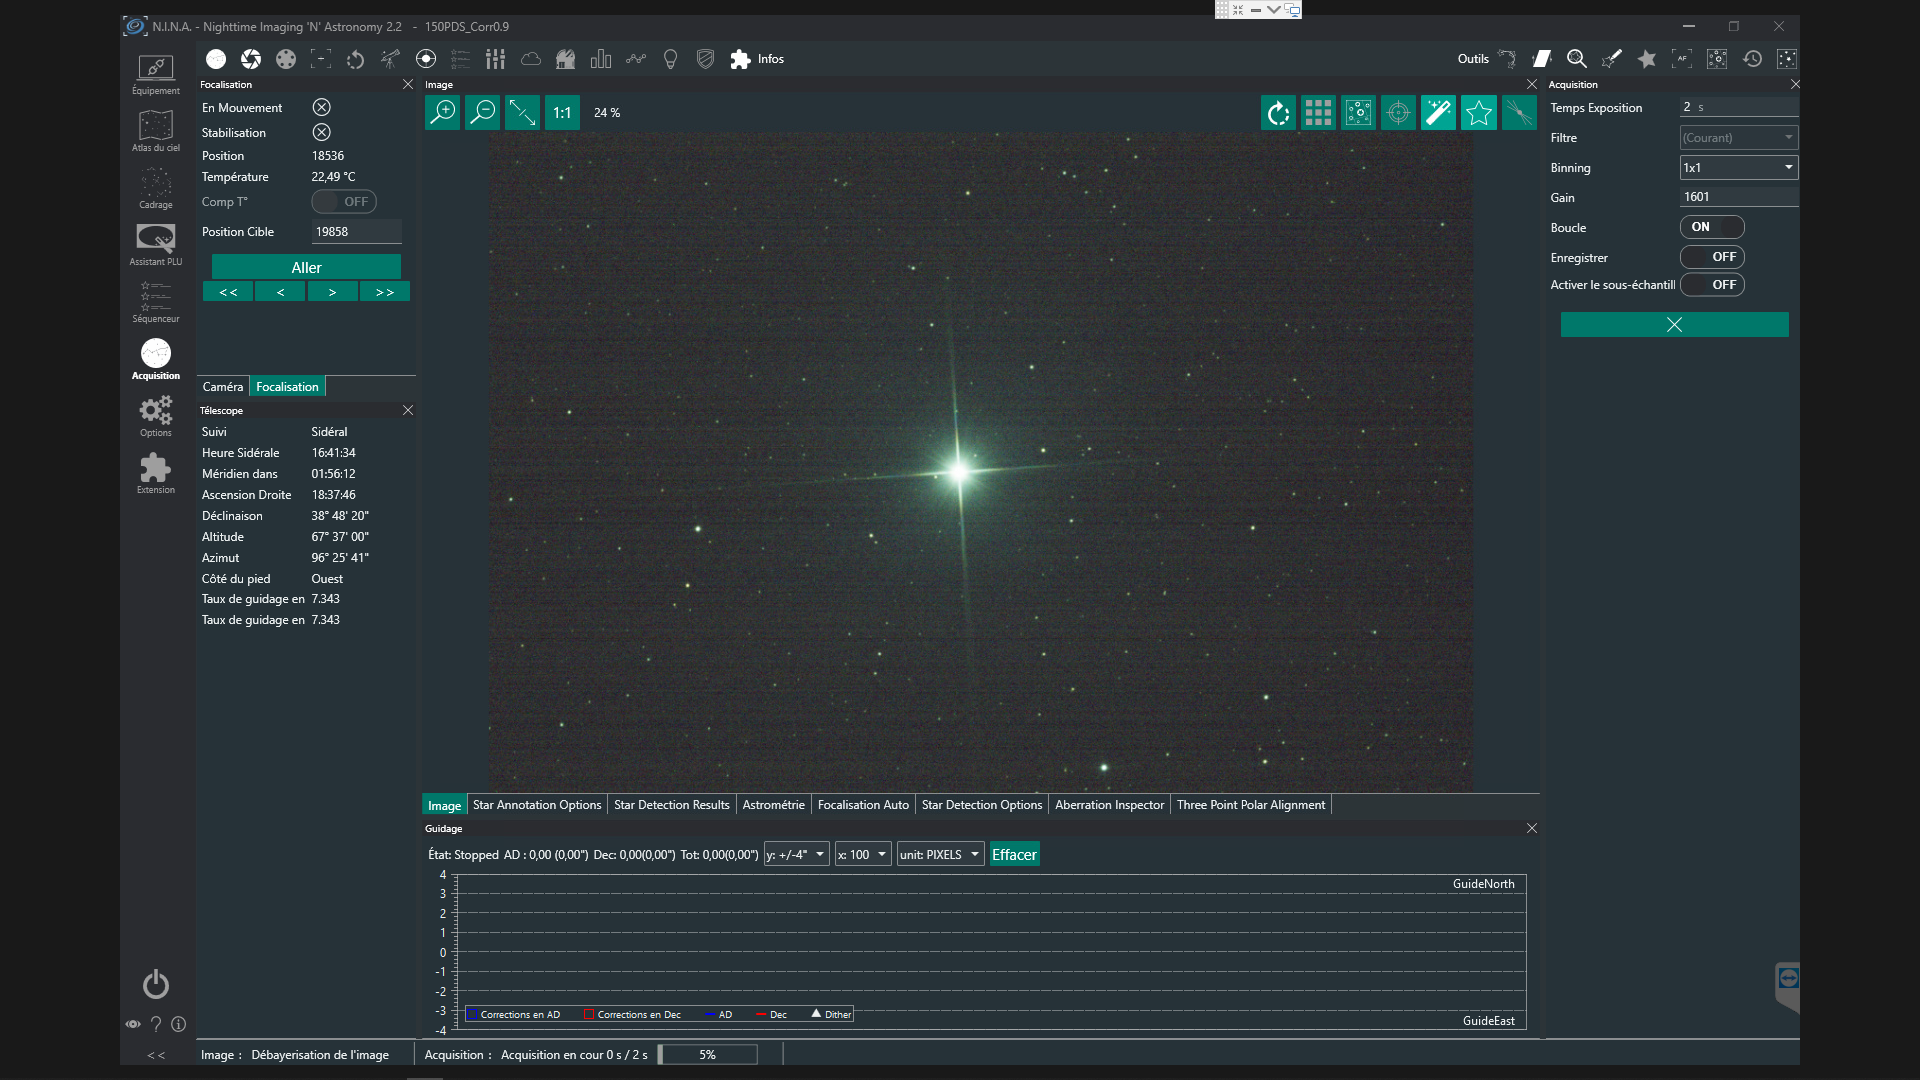
Task: Open the unit: PIXELS dropdown
Action: point(941,855)
